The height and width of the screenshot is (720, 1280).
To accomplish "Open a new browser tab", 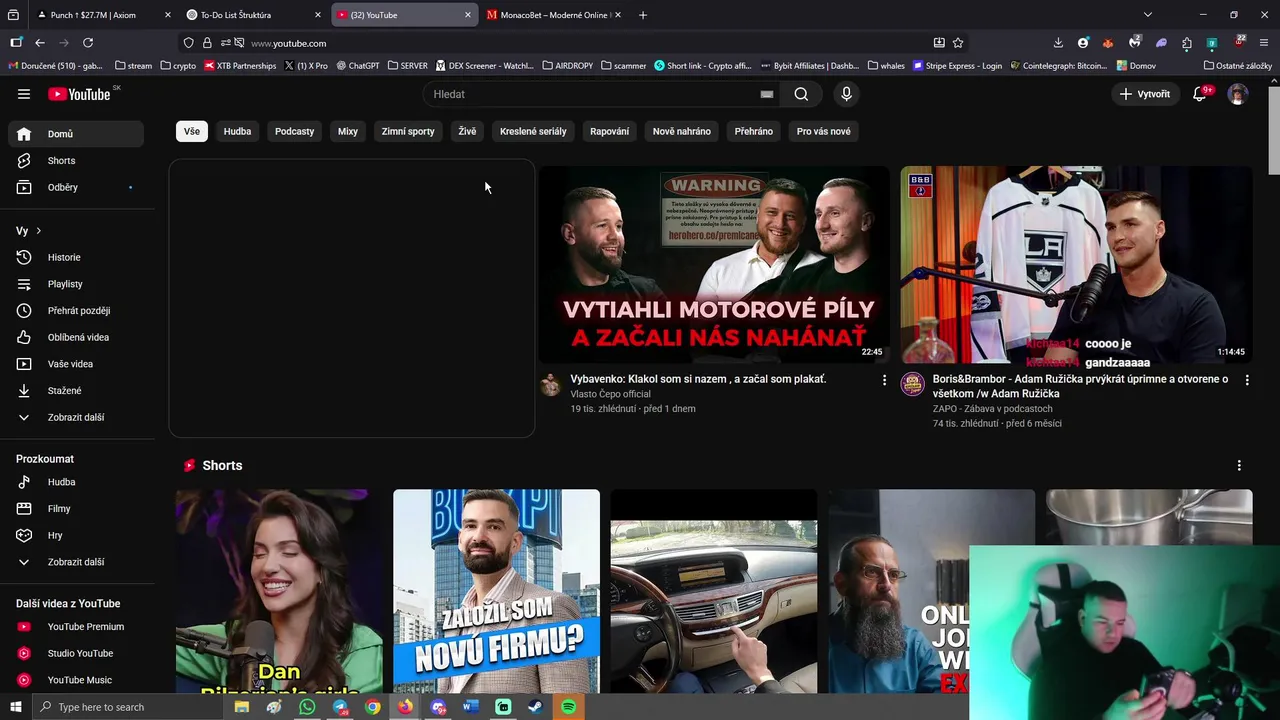I will [643, 15].
